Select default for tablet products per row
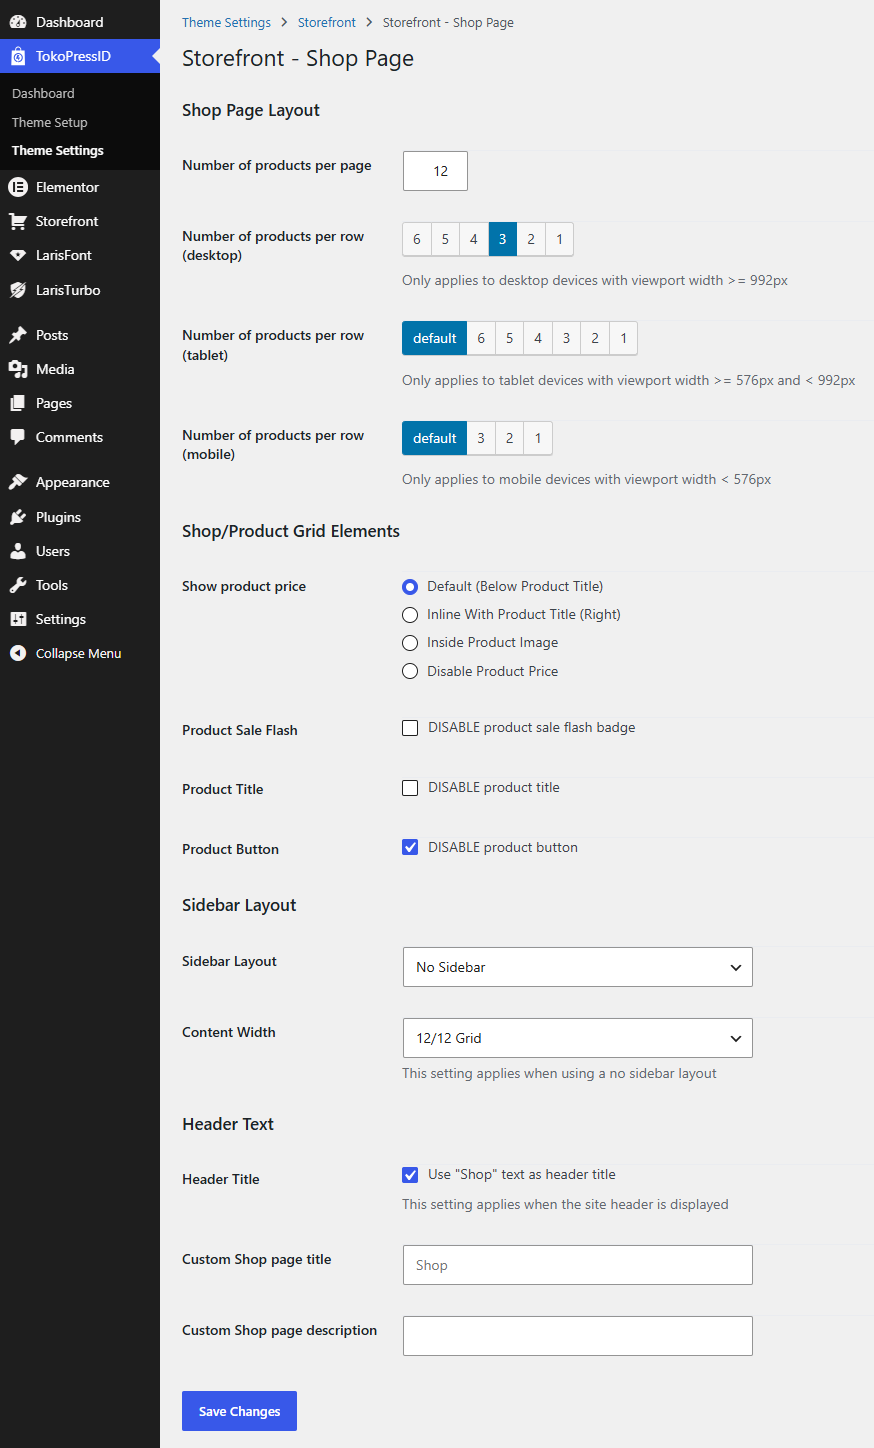This screenshot has height=1448, width=874. tap(435, 338)
